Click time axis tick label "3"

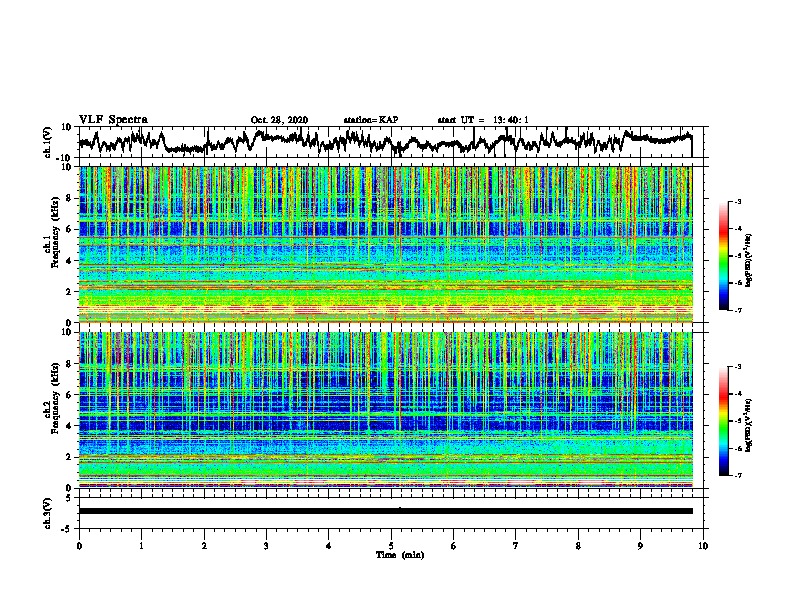point(266,546)
